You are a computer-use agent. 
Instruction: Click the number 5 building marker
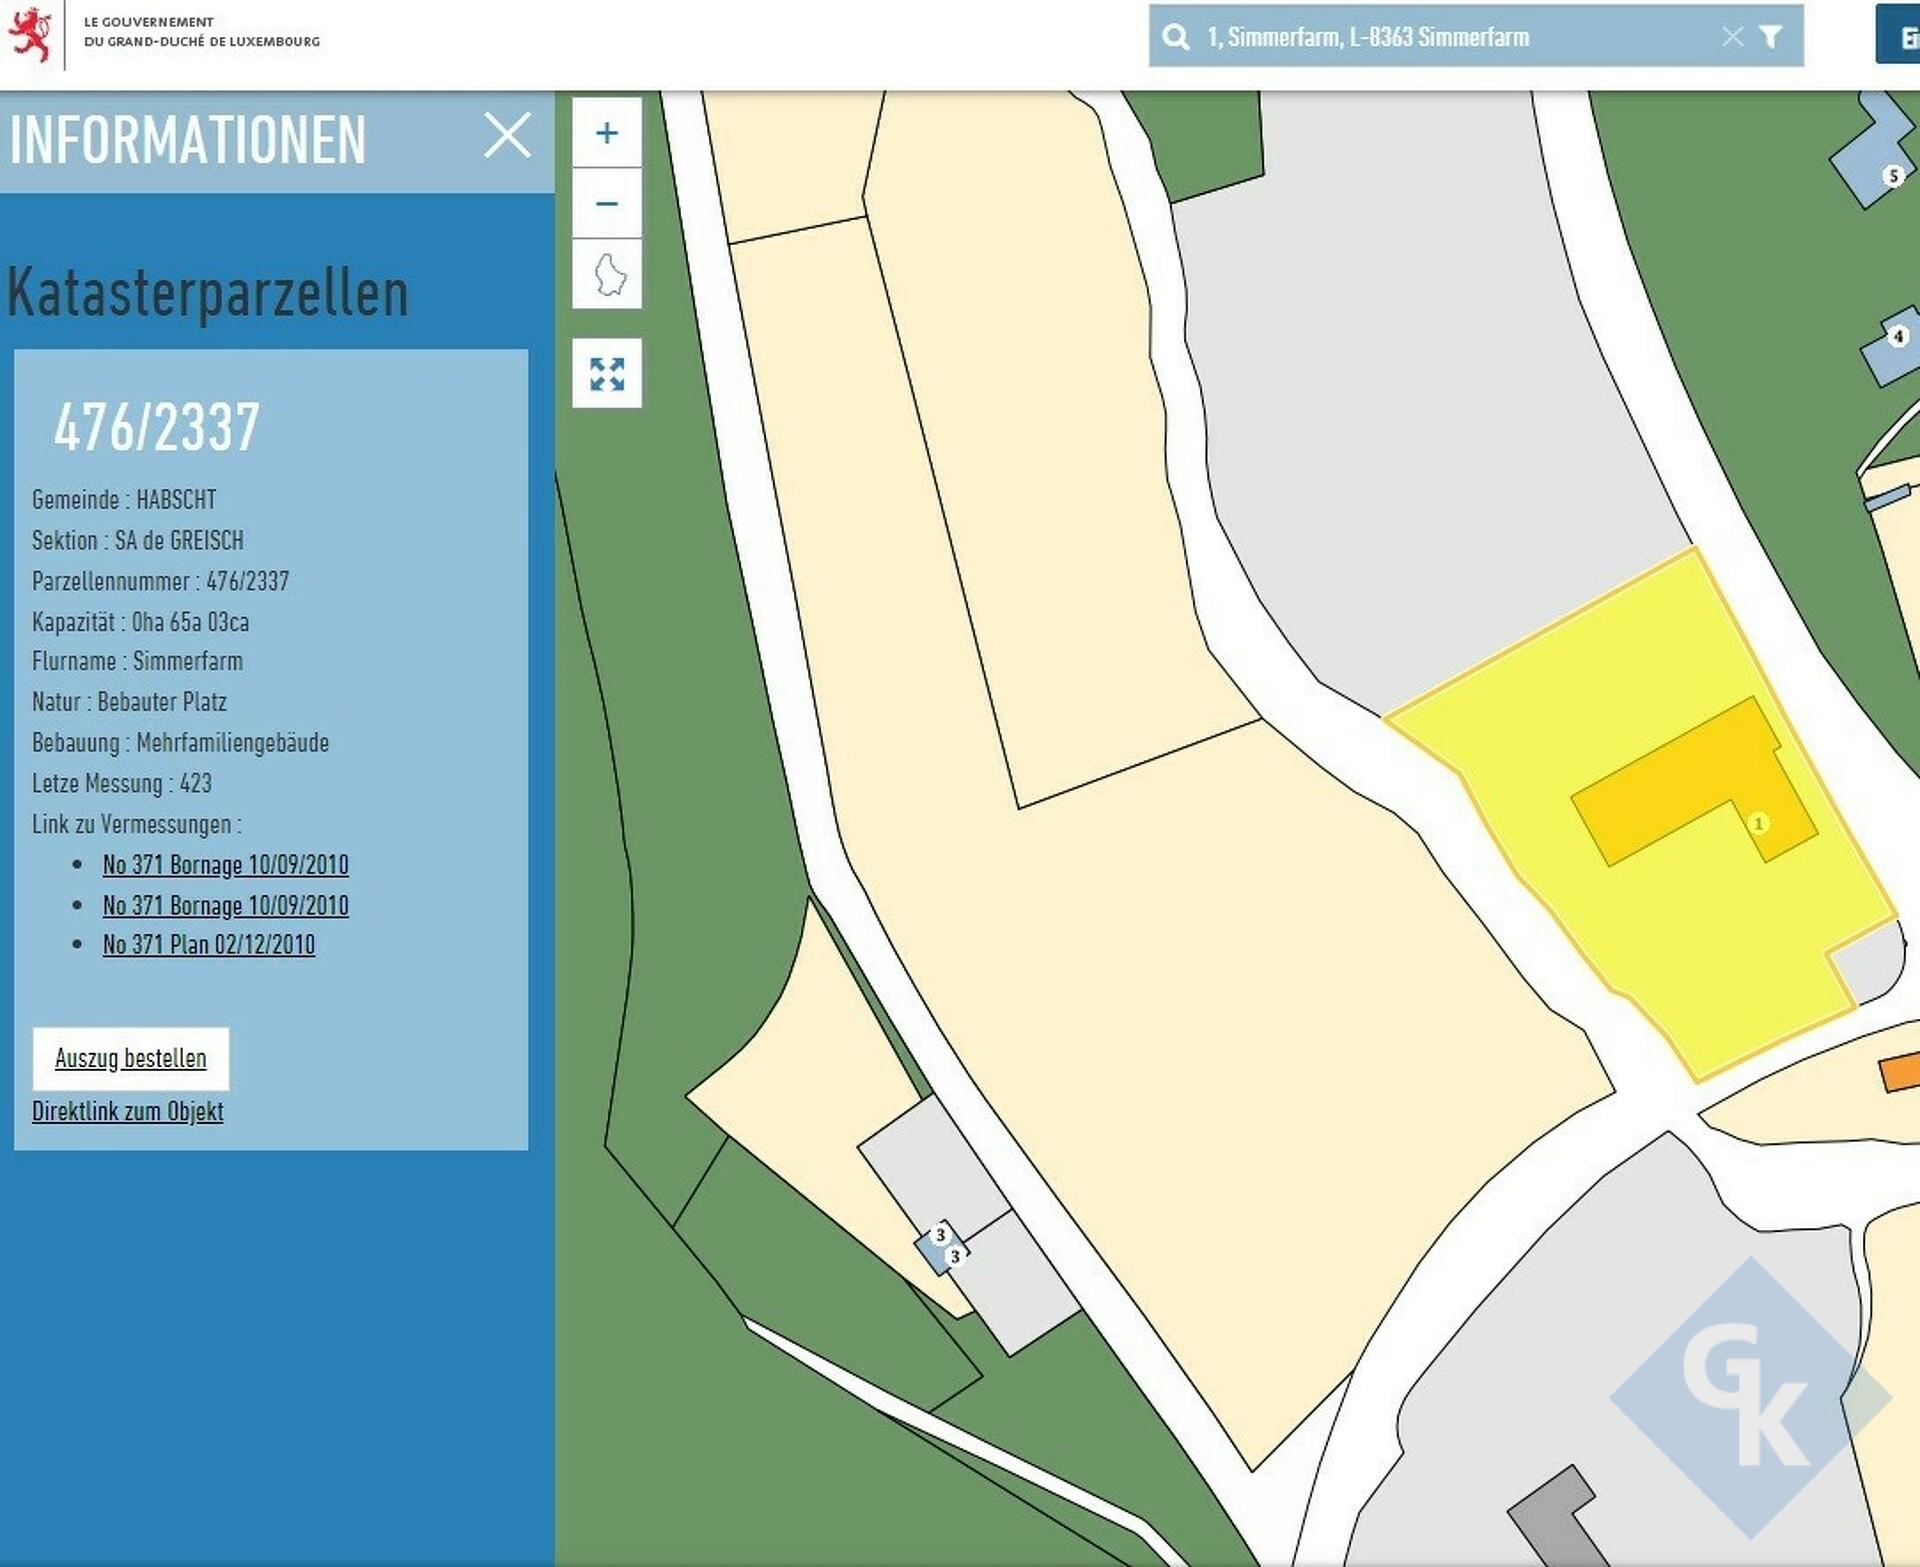tap(1892, 176)
